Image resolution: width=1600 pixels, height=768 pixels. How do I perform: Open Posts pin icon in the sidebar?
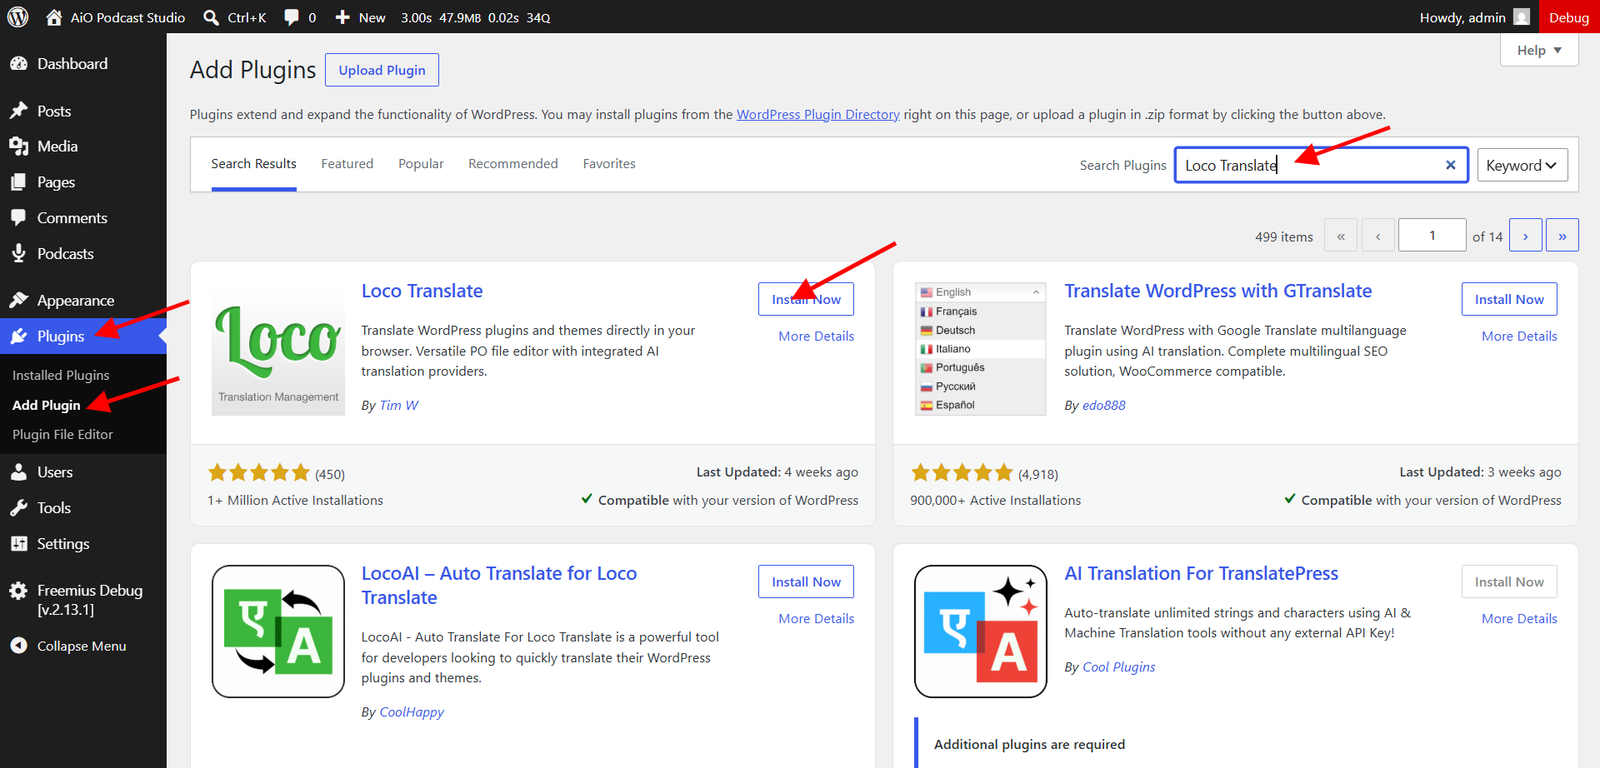pyautogui.click(x=19, y=111)
